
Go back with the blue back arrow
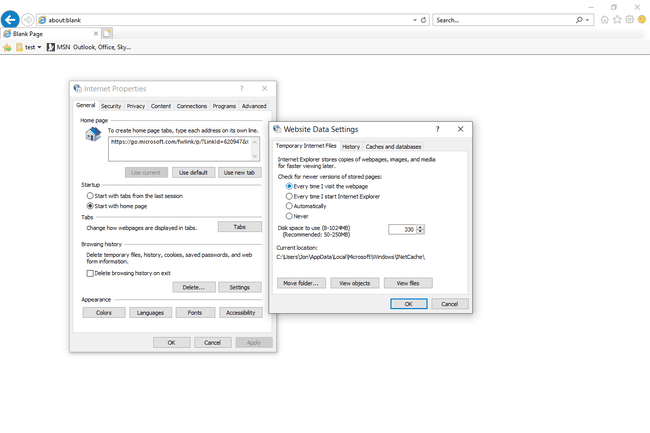[10, 19]
